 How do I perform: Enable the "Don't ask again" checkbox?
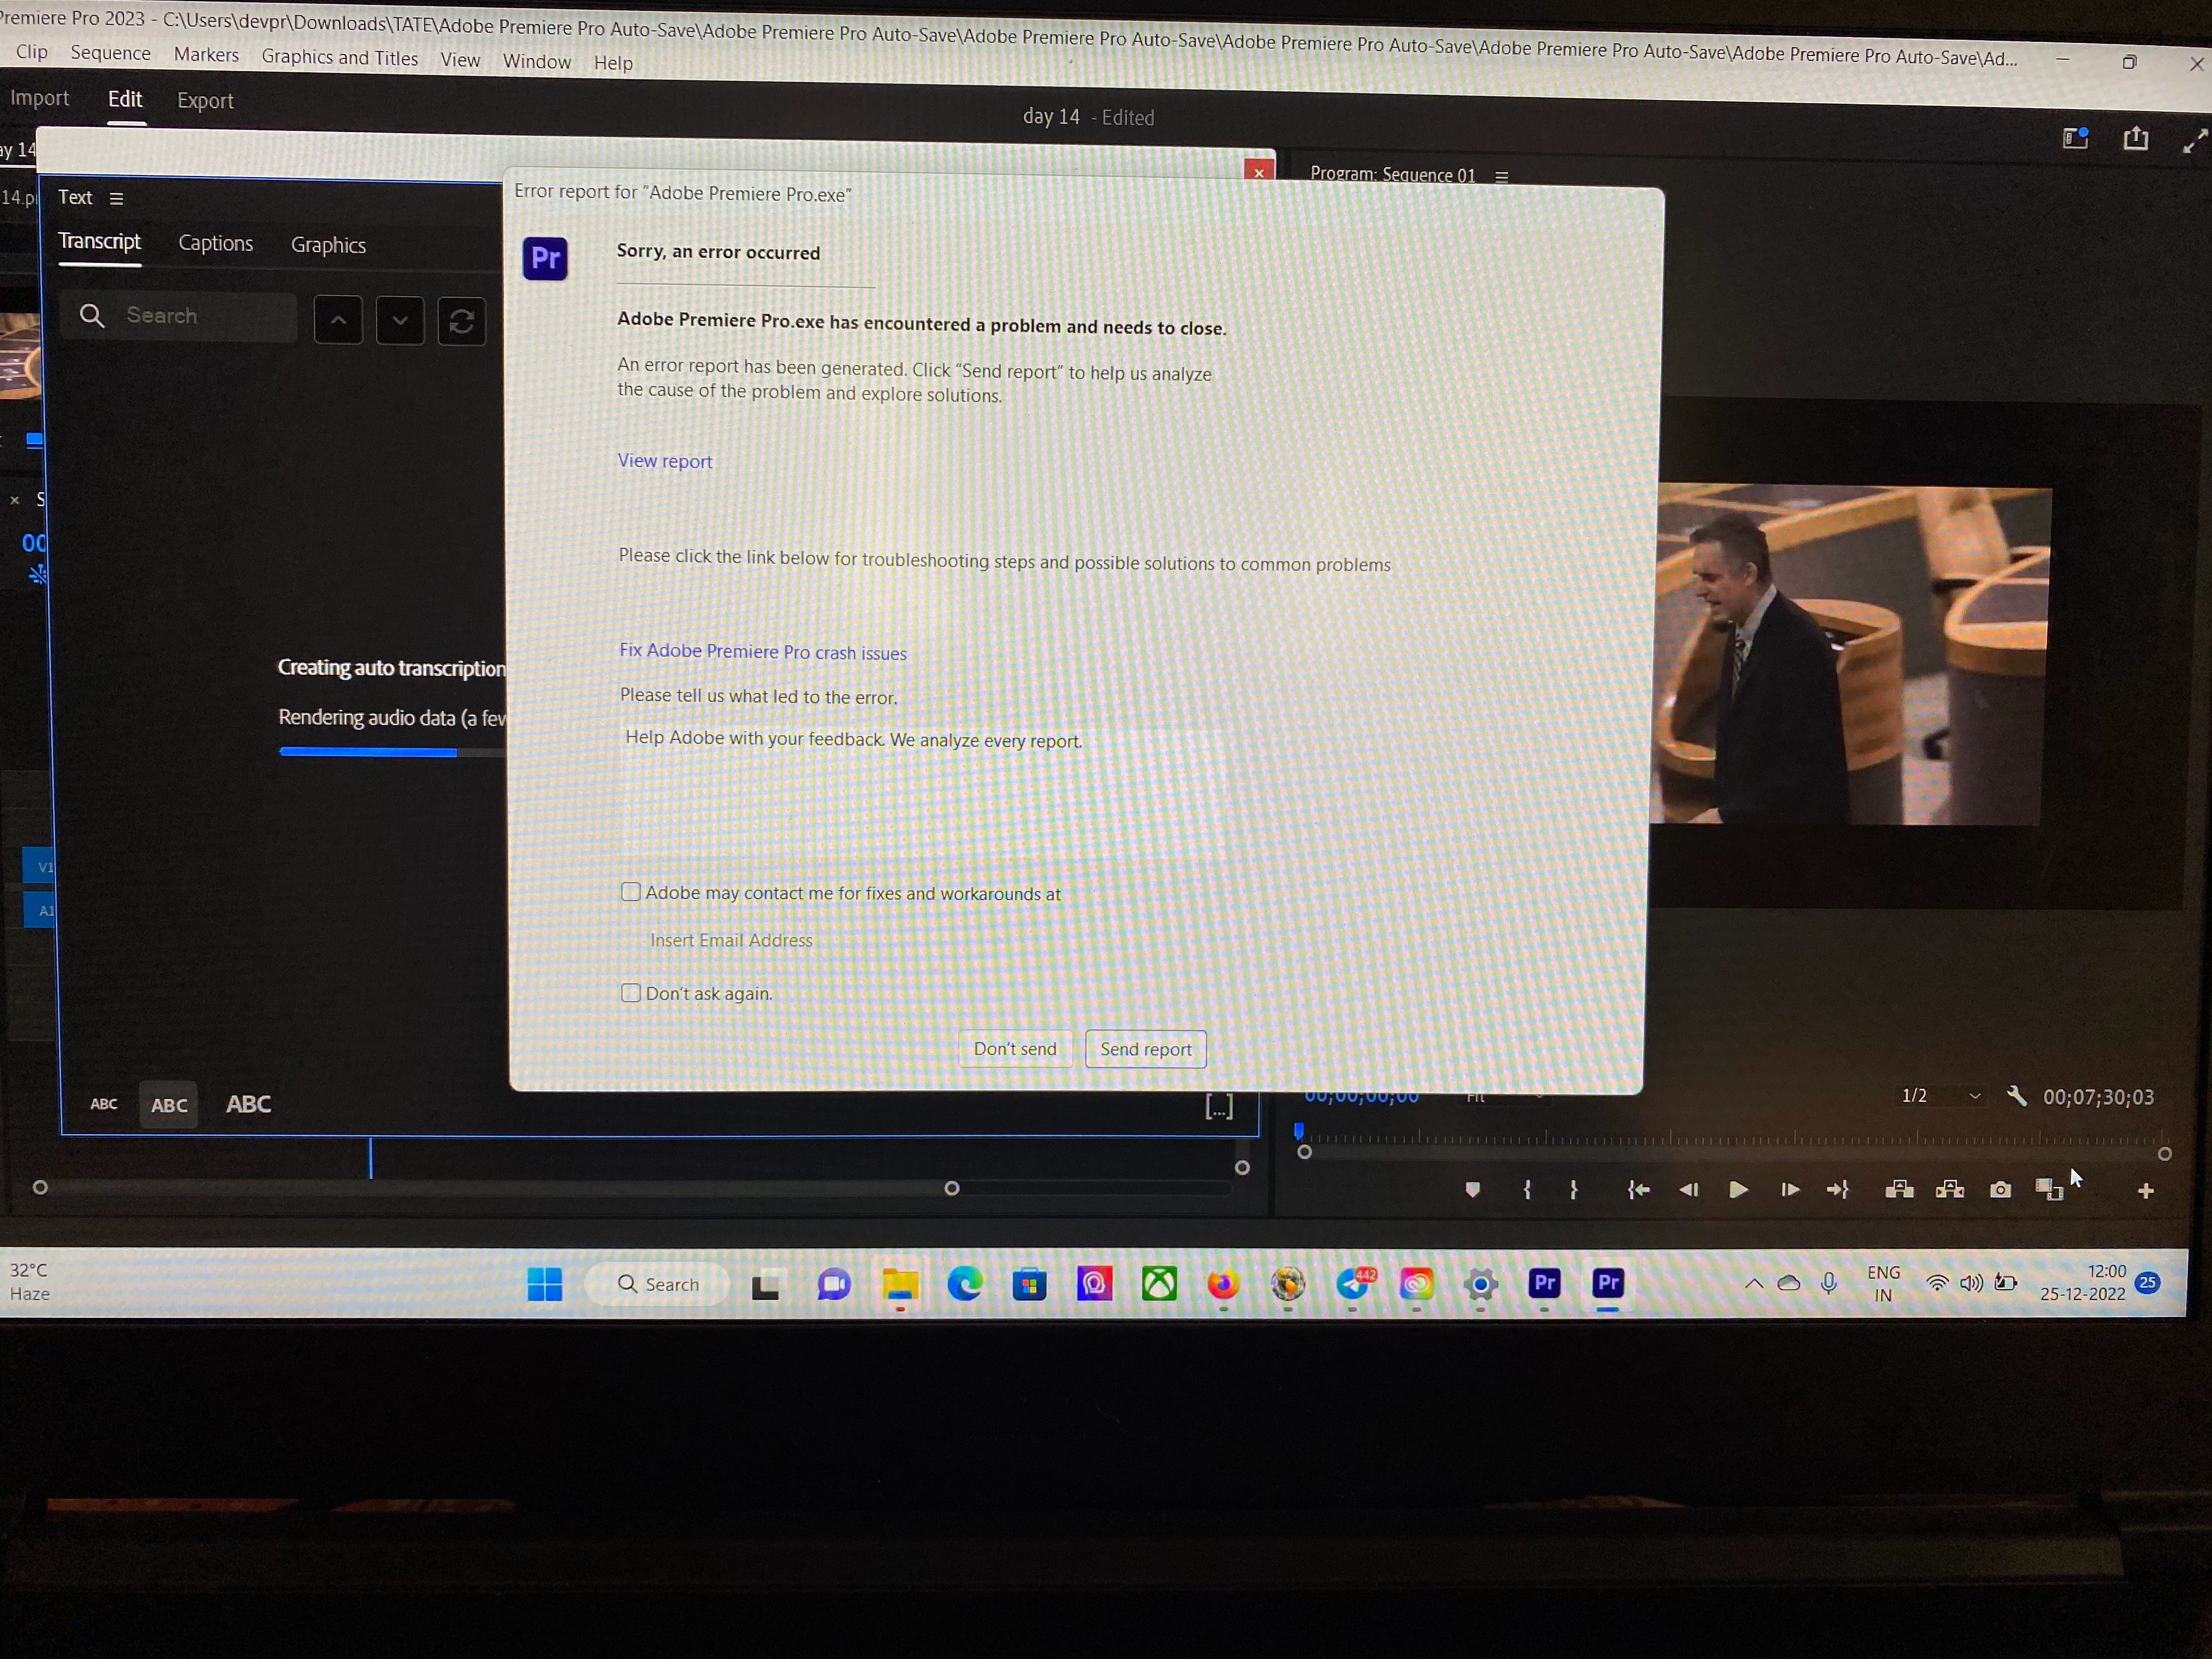[631, 992]
